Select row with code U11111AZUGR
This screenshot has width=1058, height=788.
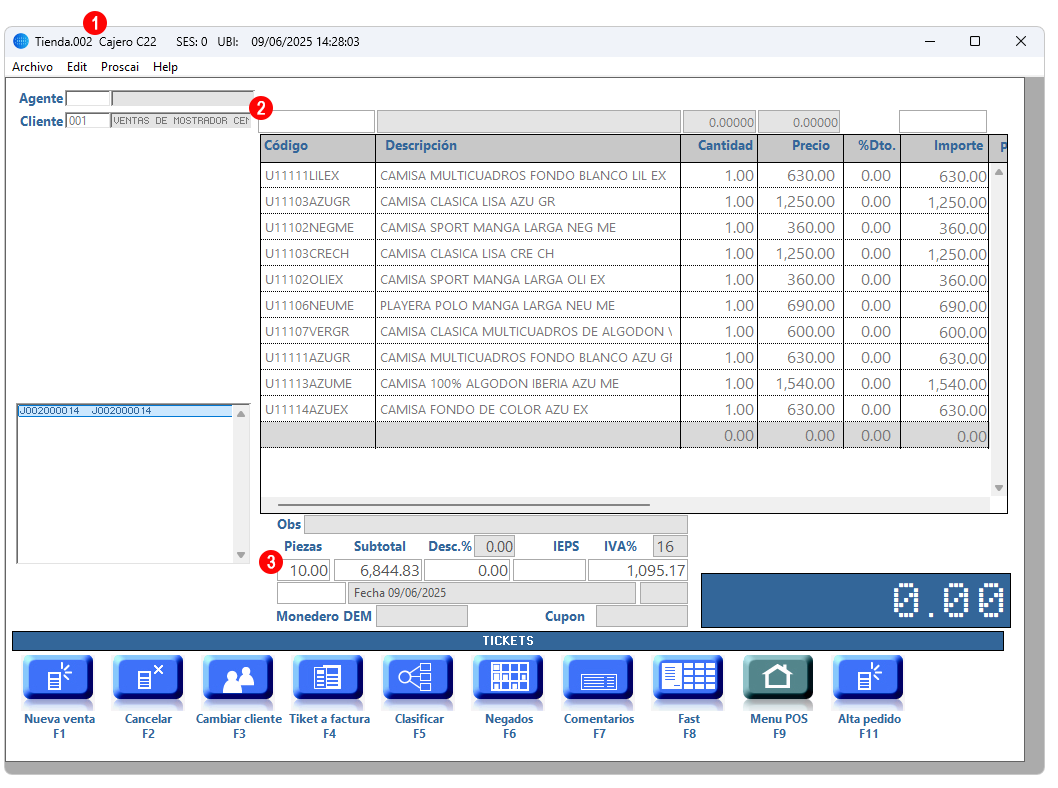point(625,358)
